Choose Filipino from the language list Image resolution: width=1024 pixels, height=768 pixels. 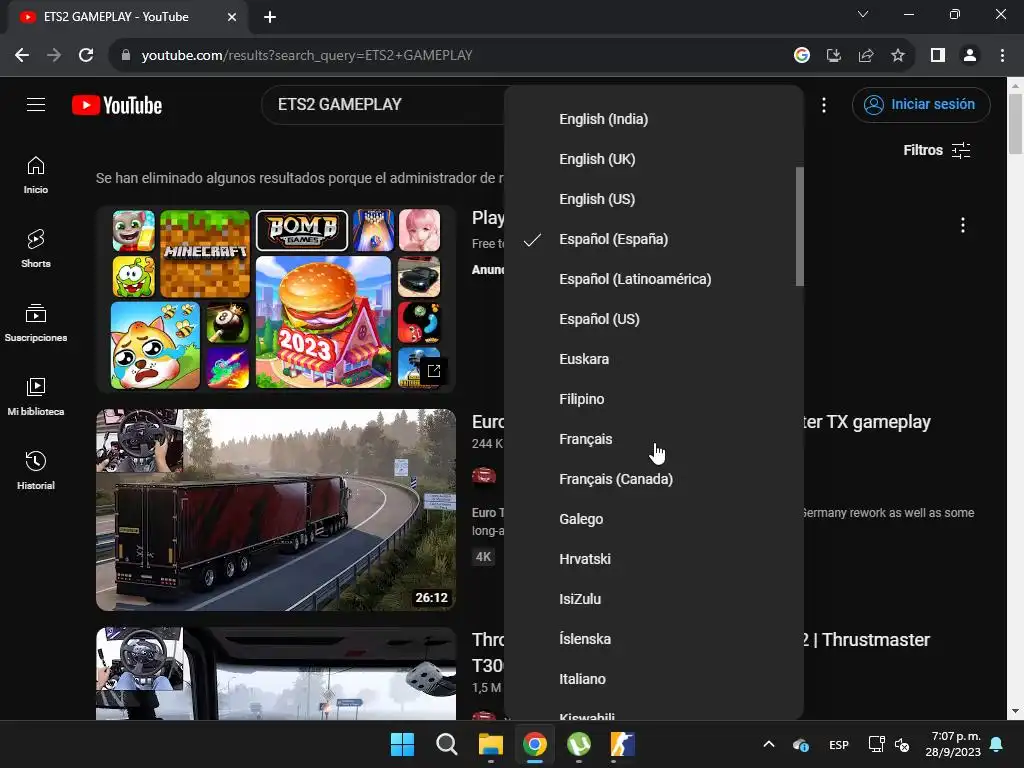(654, 399)
